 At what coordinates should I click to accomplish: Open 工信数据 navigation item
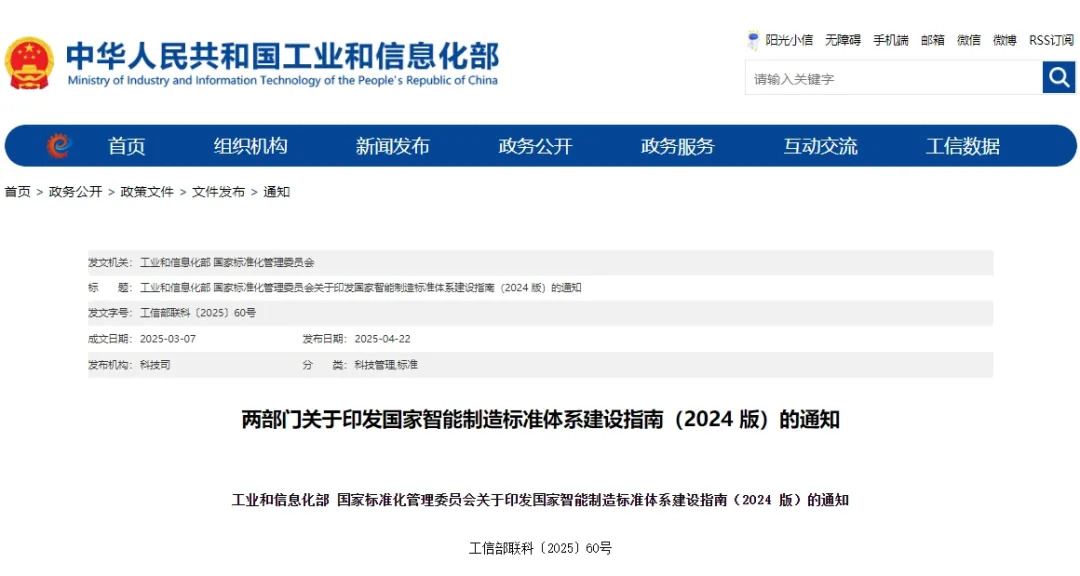[962, 146]
